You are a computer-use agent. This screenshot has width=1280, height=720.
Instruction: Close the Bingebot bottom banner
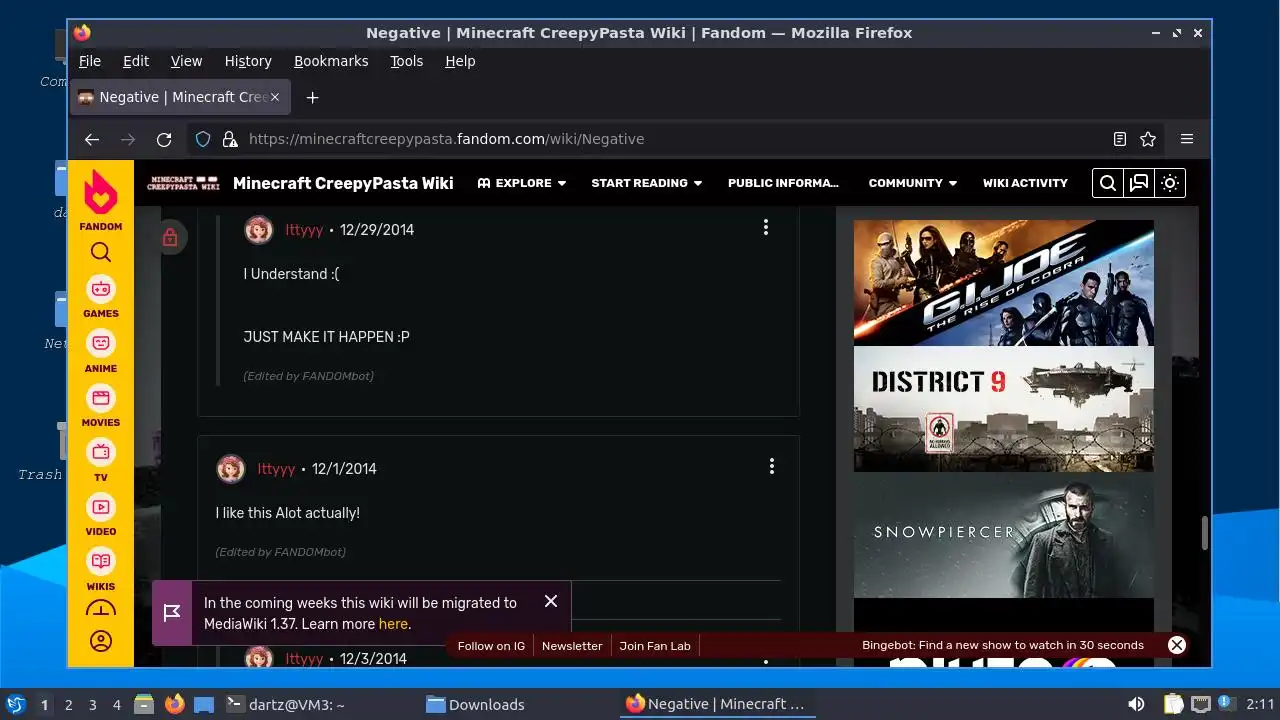pyautogui.click(x=1177, y=645)
